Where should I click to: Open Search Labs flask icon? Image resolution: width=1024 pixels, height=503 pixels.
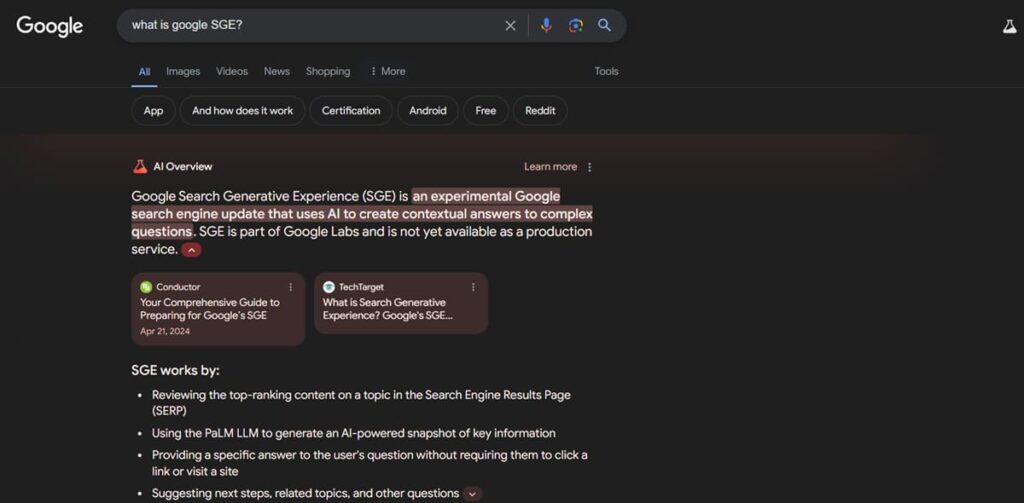point(1009,27)
